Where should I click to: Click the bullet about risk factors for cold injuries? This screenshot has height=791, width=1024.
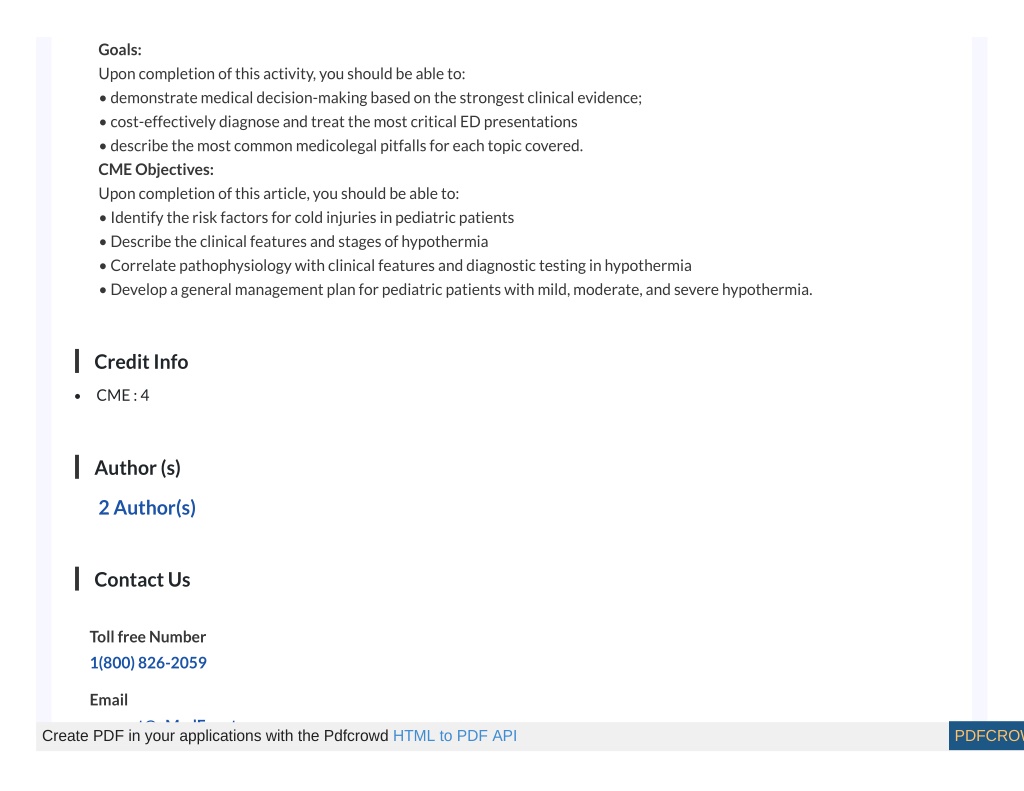coord(306,218)
